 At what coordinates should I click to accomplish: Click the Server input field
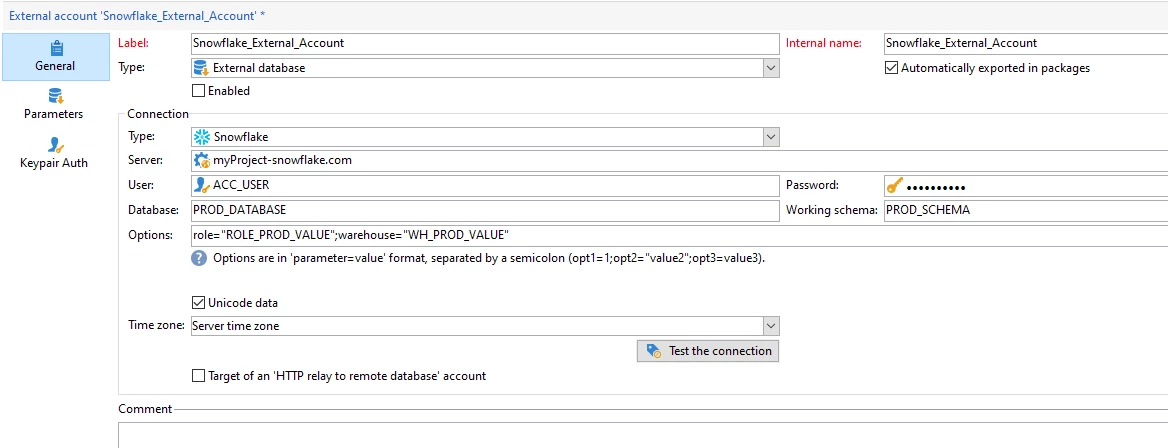point(679,160)
